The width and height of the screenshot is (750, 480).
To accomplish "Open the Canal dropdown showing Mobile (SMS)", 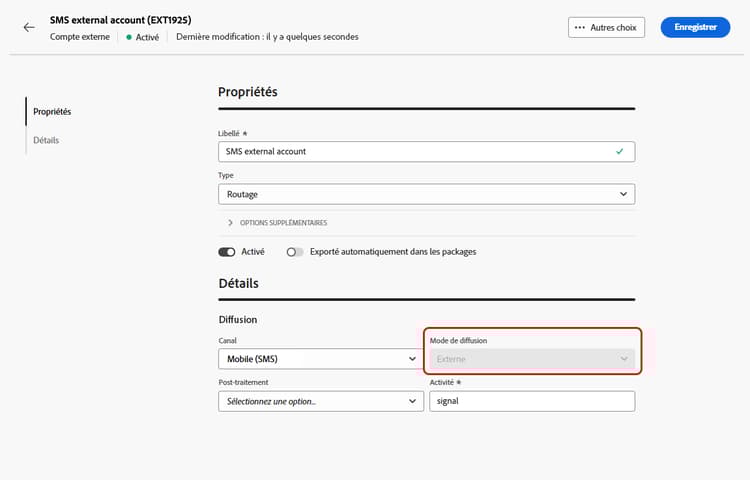I will pyautogui.click(x=310, y=358).
